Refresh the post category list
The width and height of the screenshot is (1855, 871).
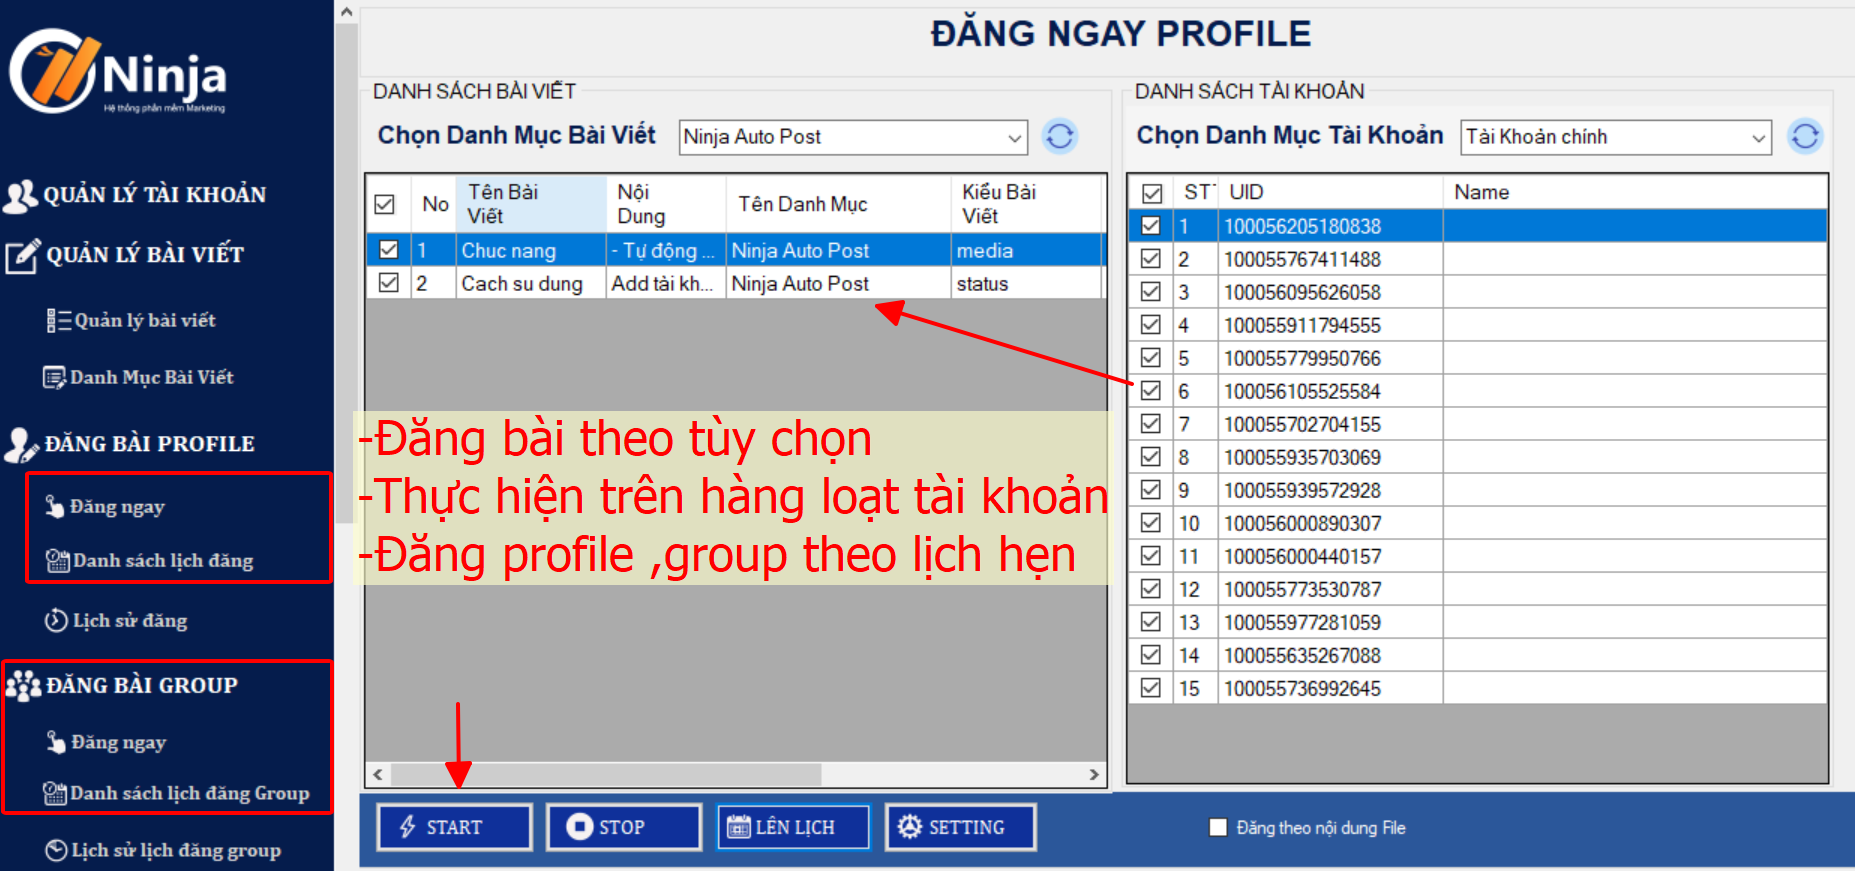pyautogui.click(x=1060, y=136)
